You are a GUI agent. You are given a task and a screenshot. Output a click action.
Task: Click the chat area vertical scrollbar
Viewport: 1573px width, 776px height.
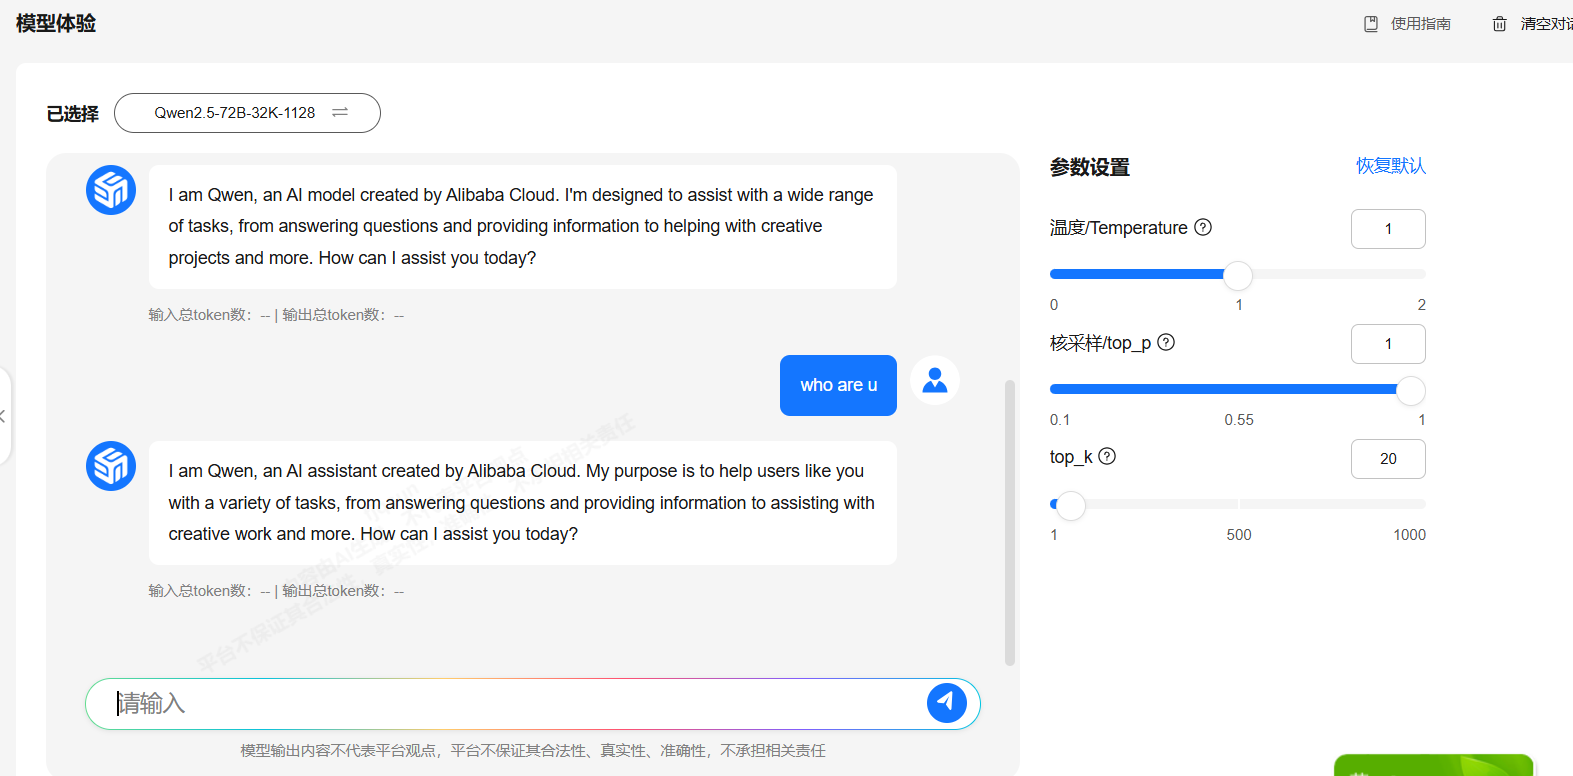click(x=1010, y=522)
